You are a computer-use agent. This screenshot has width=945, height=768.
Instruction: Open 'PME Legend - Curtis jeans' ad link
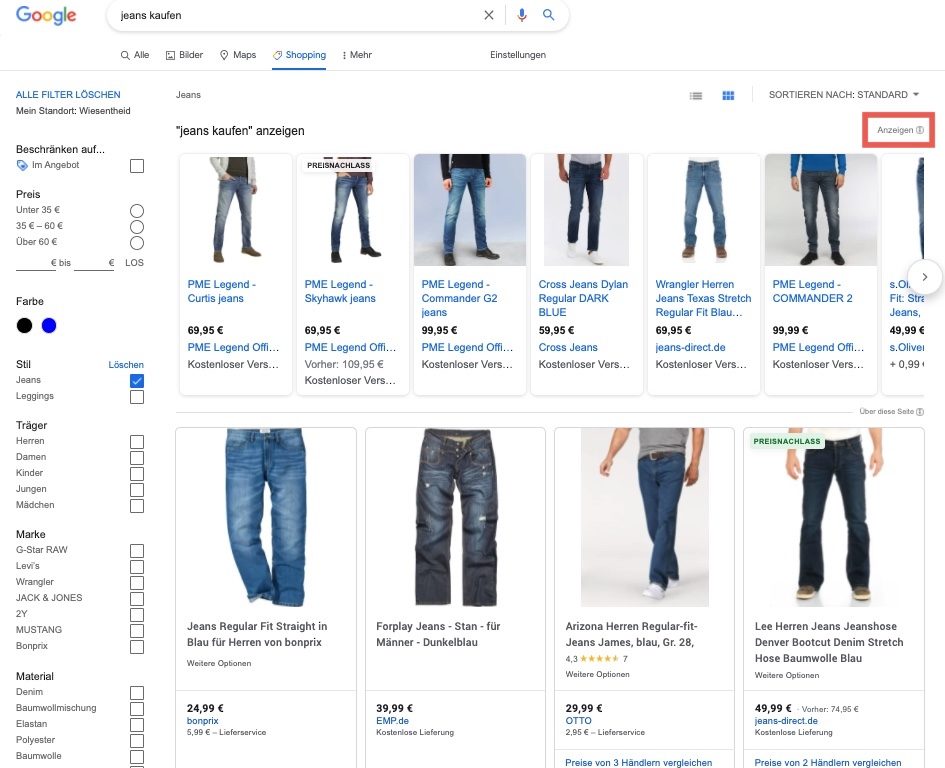coord(222,291)
